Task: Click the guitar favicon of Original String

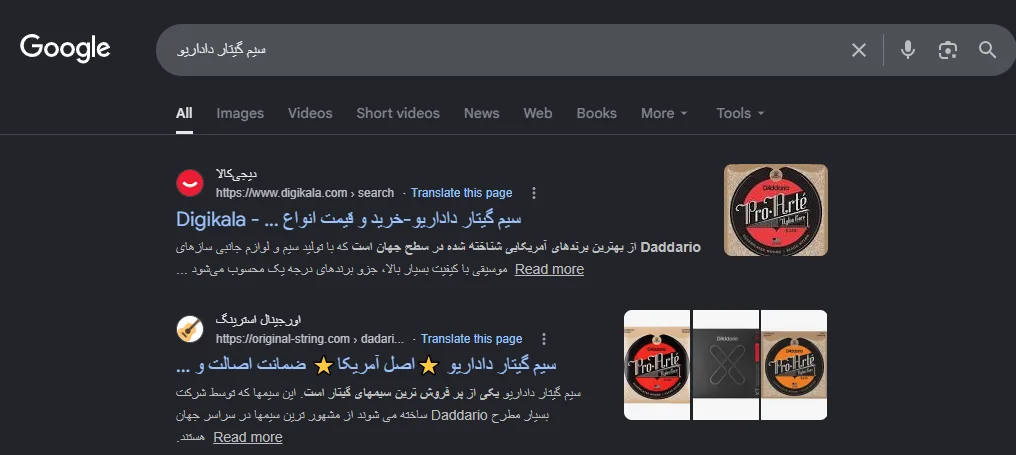Action: [190, 329]
